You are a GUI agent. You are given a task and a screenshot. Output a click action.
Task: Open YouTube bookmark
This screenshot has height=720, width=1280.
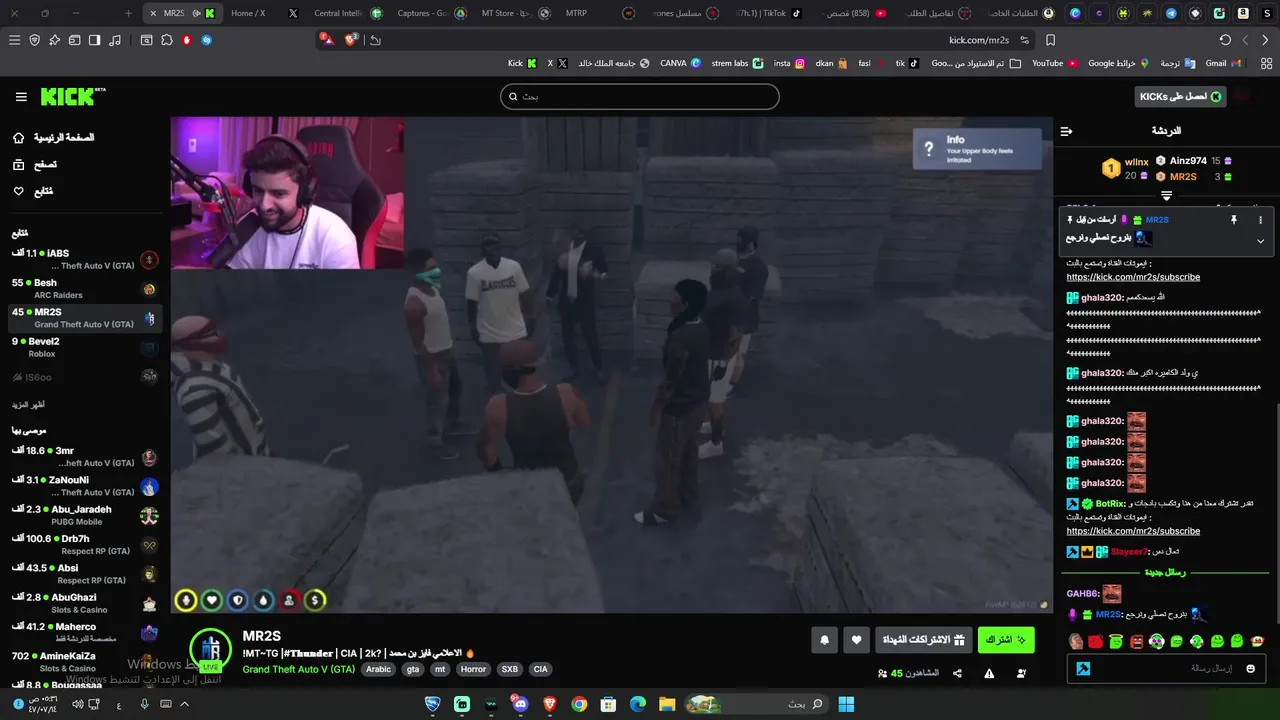coord(1055,63)
